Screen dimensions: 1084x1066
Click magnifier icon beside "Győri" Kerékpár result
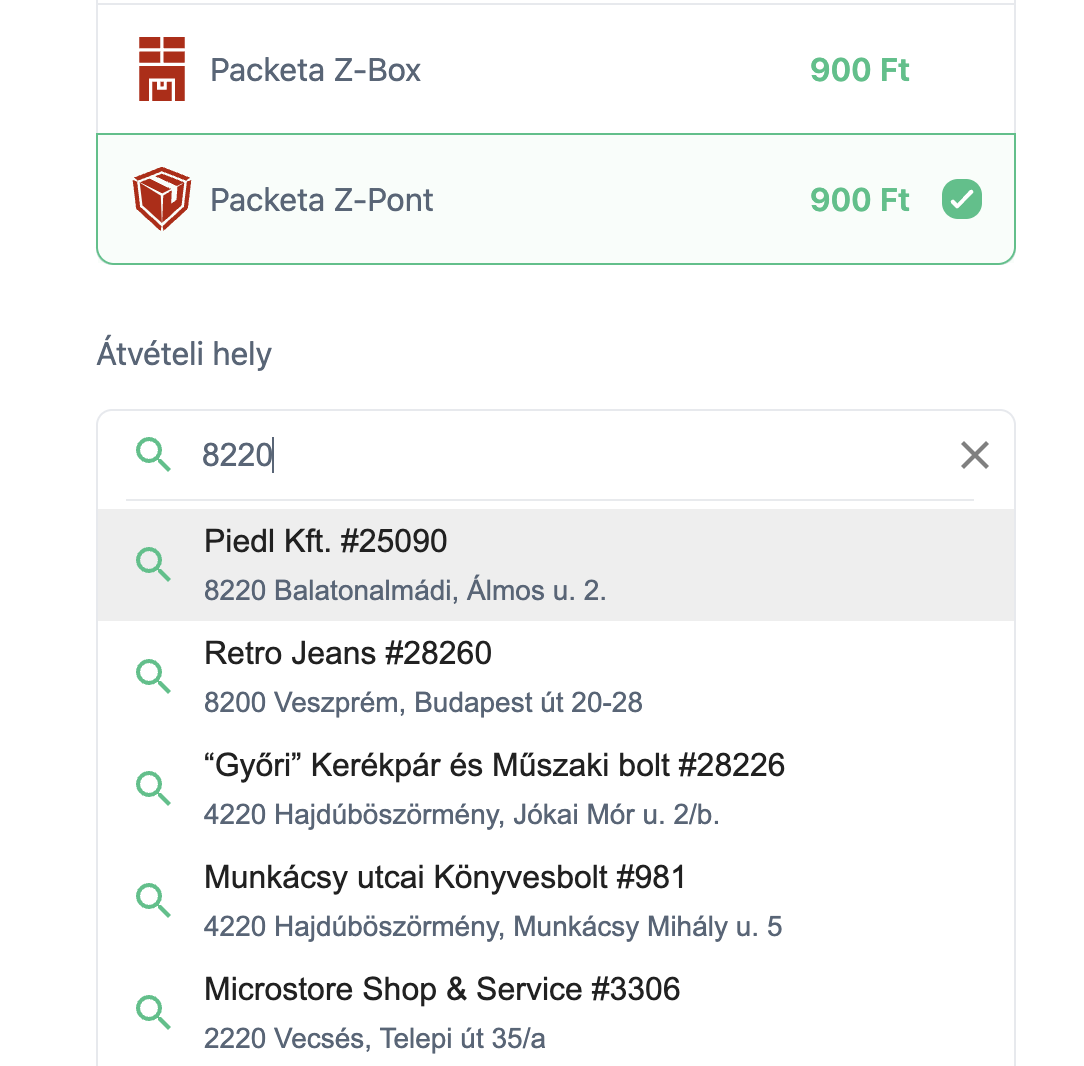coord(153,788)
